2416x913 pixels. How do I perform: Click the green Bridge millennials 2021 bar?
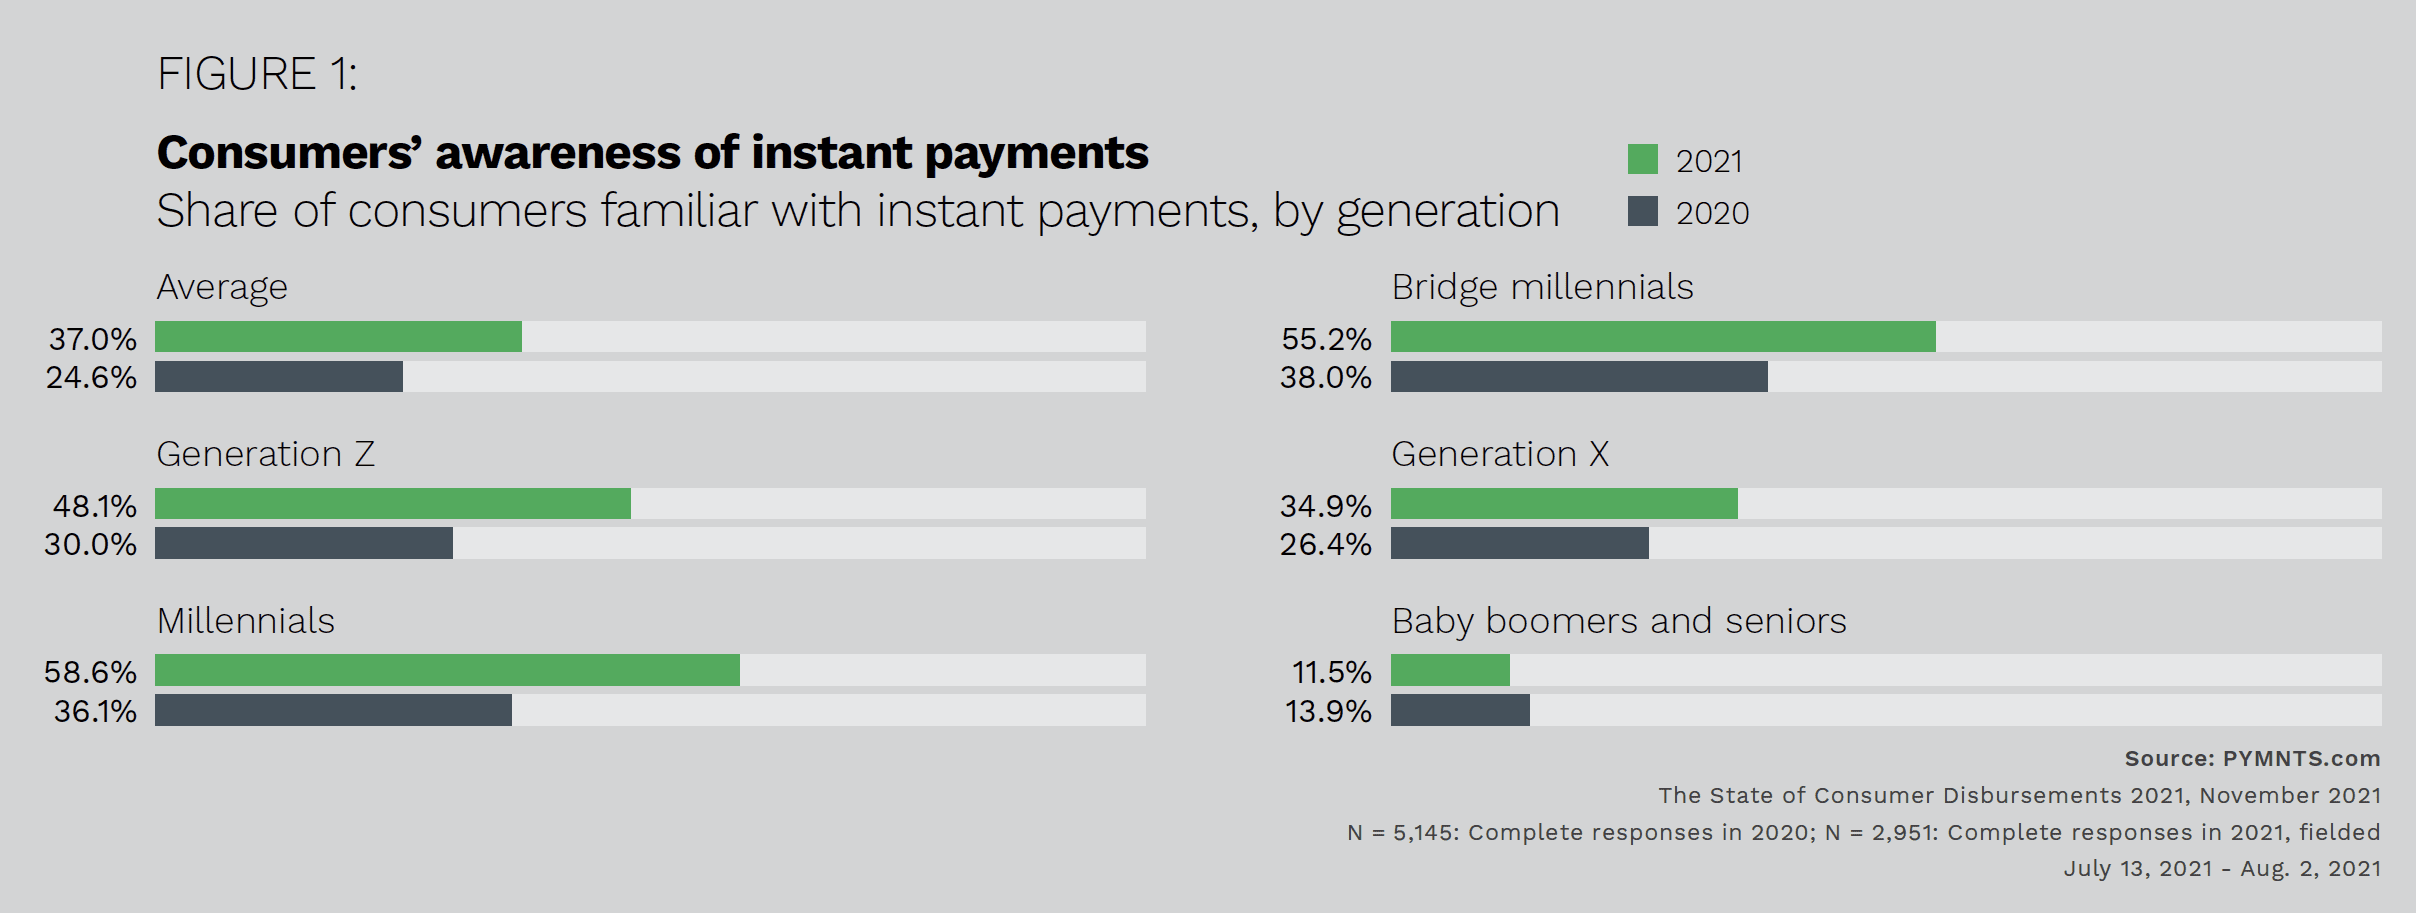[1663, 337]
